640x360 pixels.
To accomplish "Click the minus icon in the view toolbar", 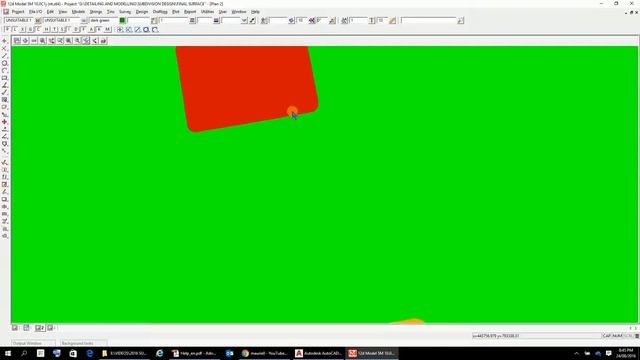I will click(x=34, y=40).
